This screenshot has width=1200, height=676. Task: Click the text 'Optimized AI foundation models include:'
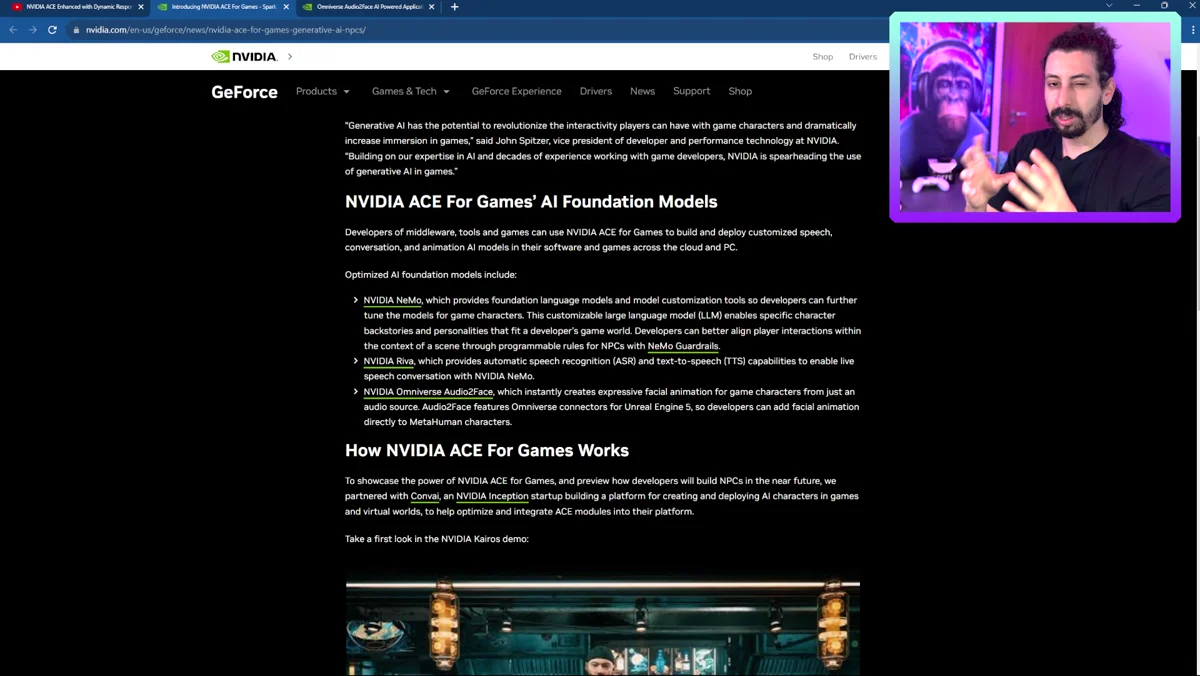click(x=431, y=275)
